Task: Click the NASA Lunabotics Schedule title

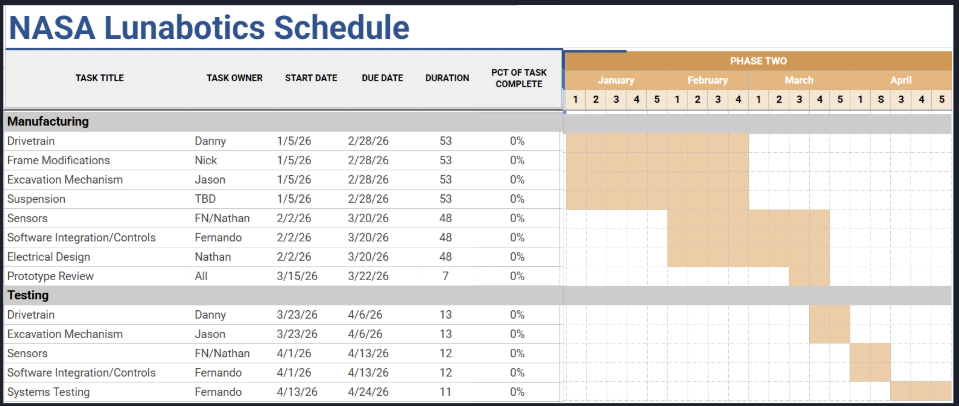Action: pos(210,27)
